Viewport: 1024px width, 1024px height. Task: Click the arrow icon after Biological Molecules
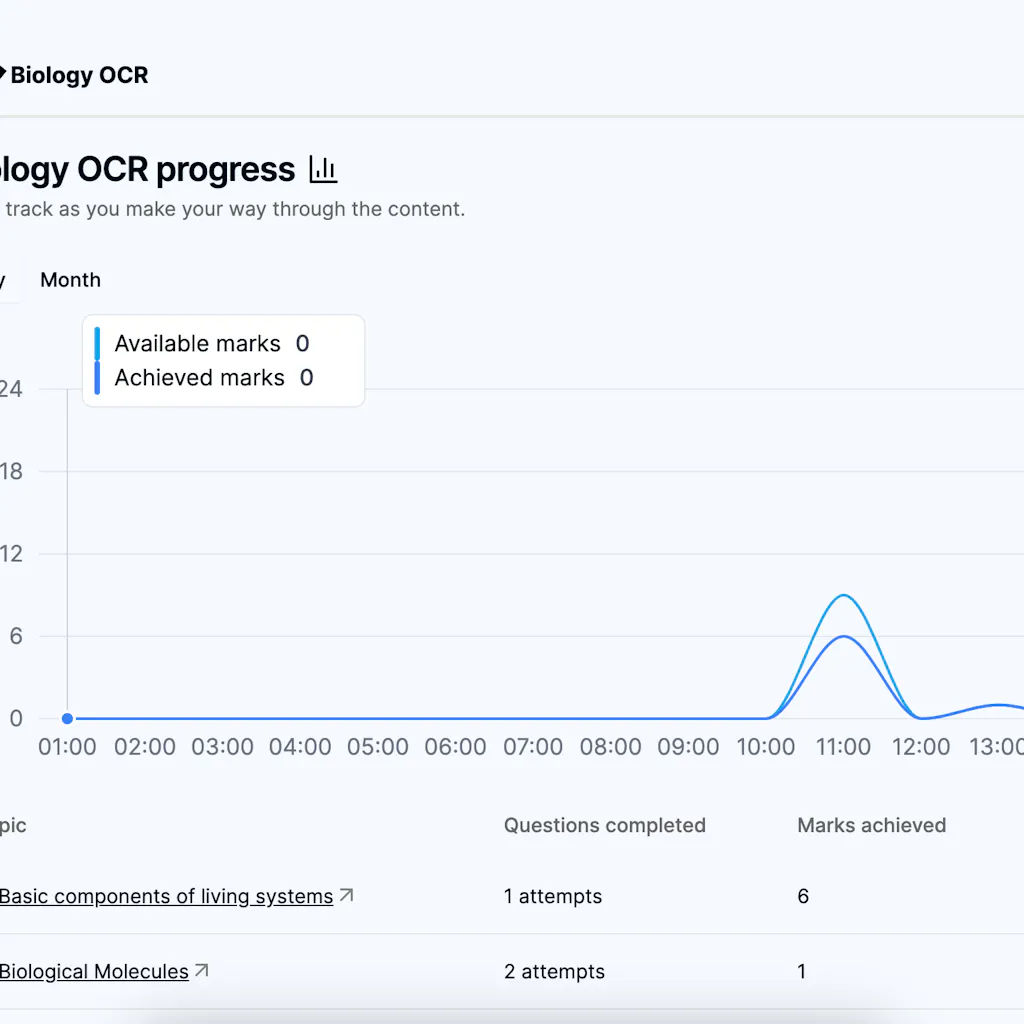point(201,970)
